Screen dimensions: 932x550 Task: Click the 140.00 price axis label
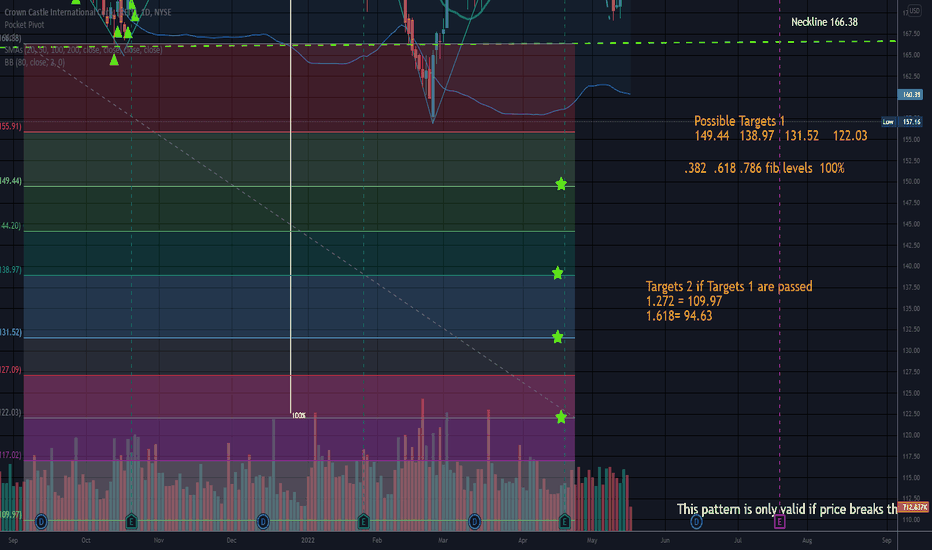pyautogui.click(x=911, y=266)
